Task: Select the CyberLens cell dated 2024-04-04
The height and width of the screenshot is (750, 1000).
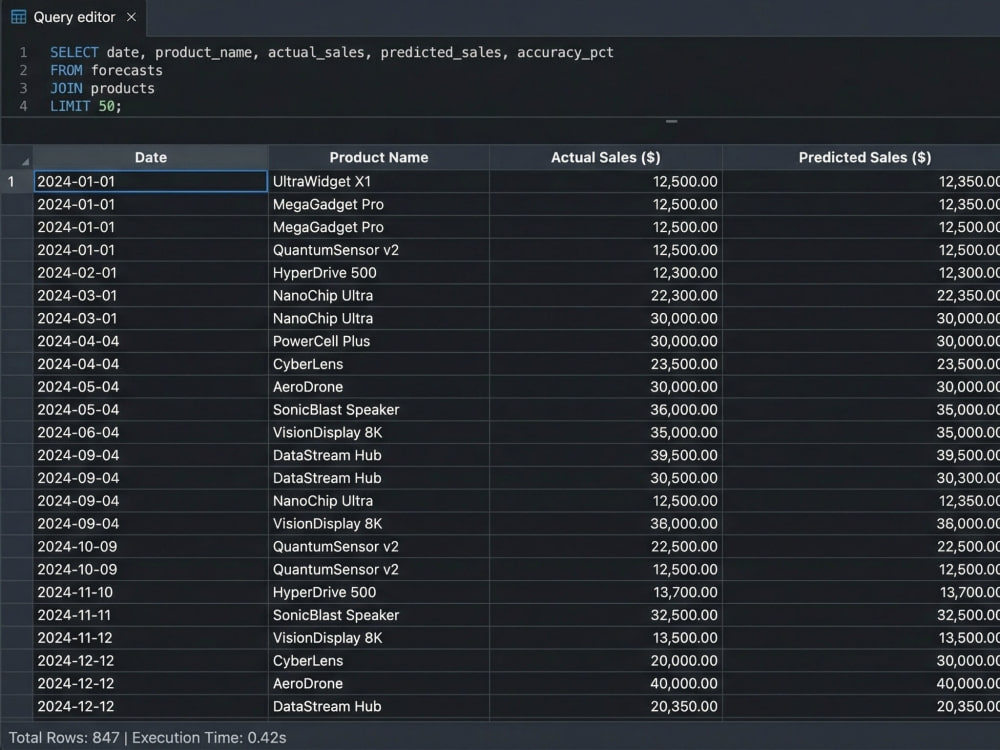Action: pyautogui.click(x=379, y=364)
